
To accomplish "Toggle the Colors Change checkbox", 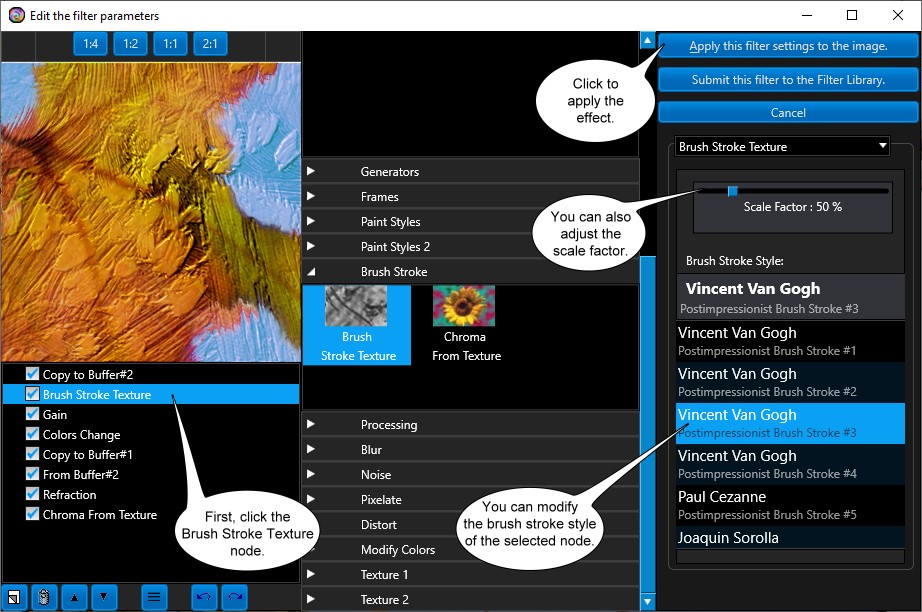I will click(x=32, y=434).
